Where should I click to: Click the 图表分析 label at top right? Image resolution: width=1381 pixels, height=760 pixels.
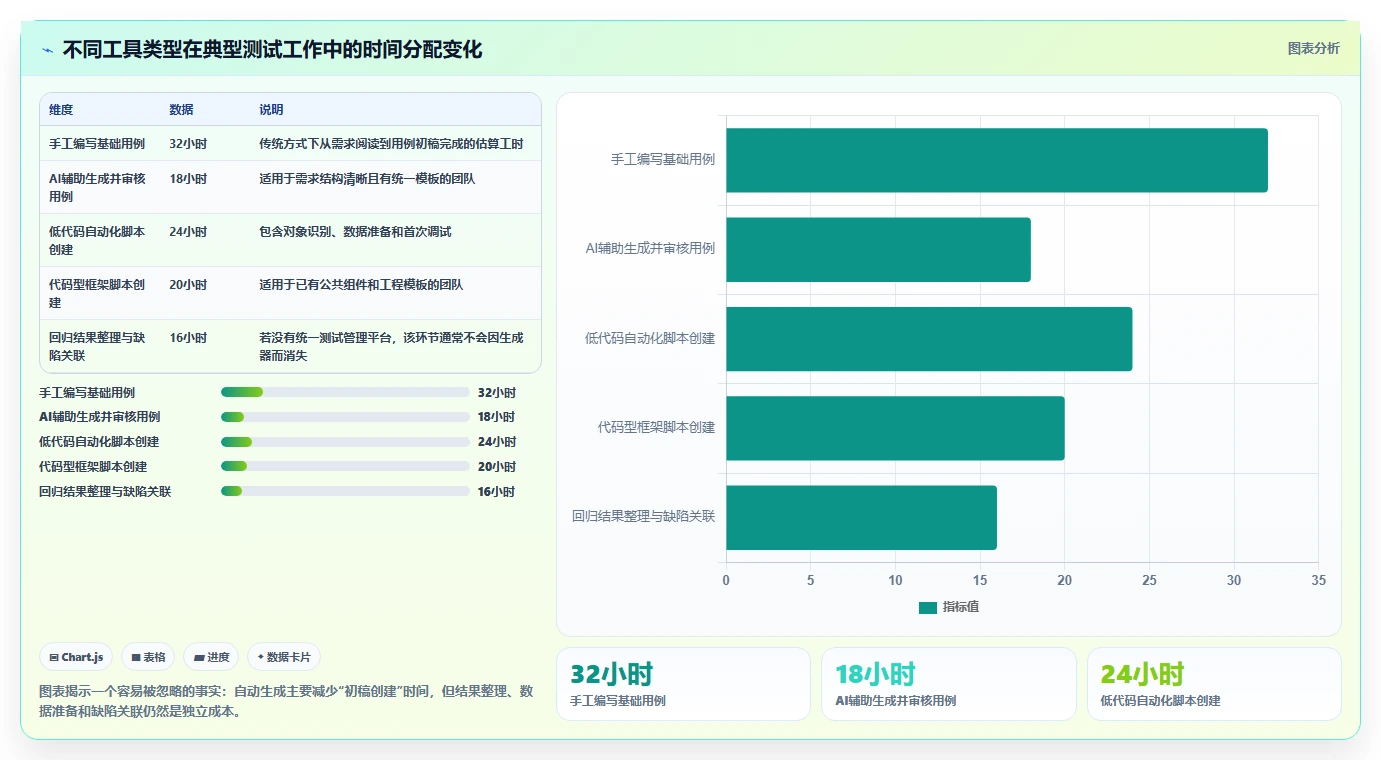point(1313,48)
